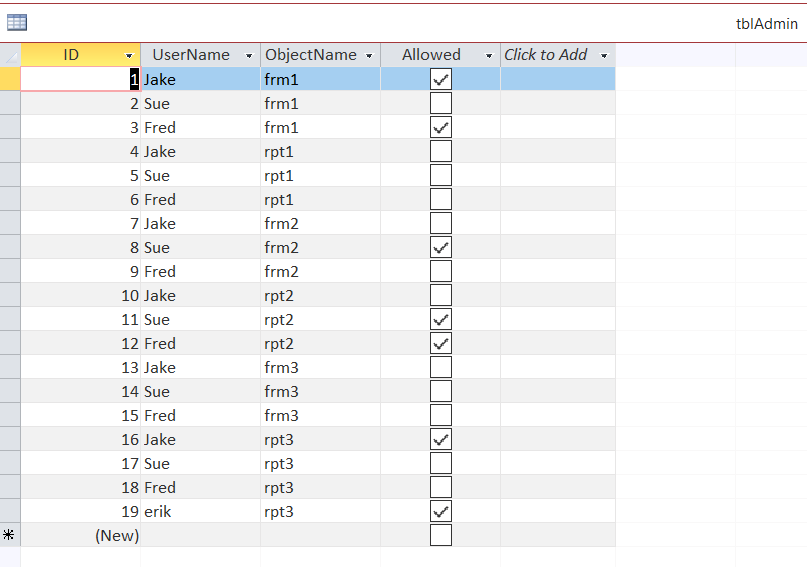Check Allowed for record 10 Jake rpt2

tap(441, 295)
